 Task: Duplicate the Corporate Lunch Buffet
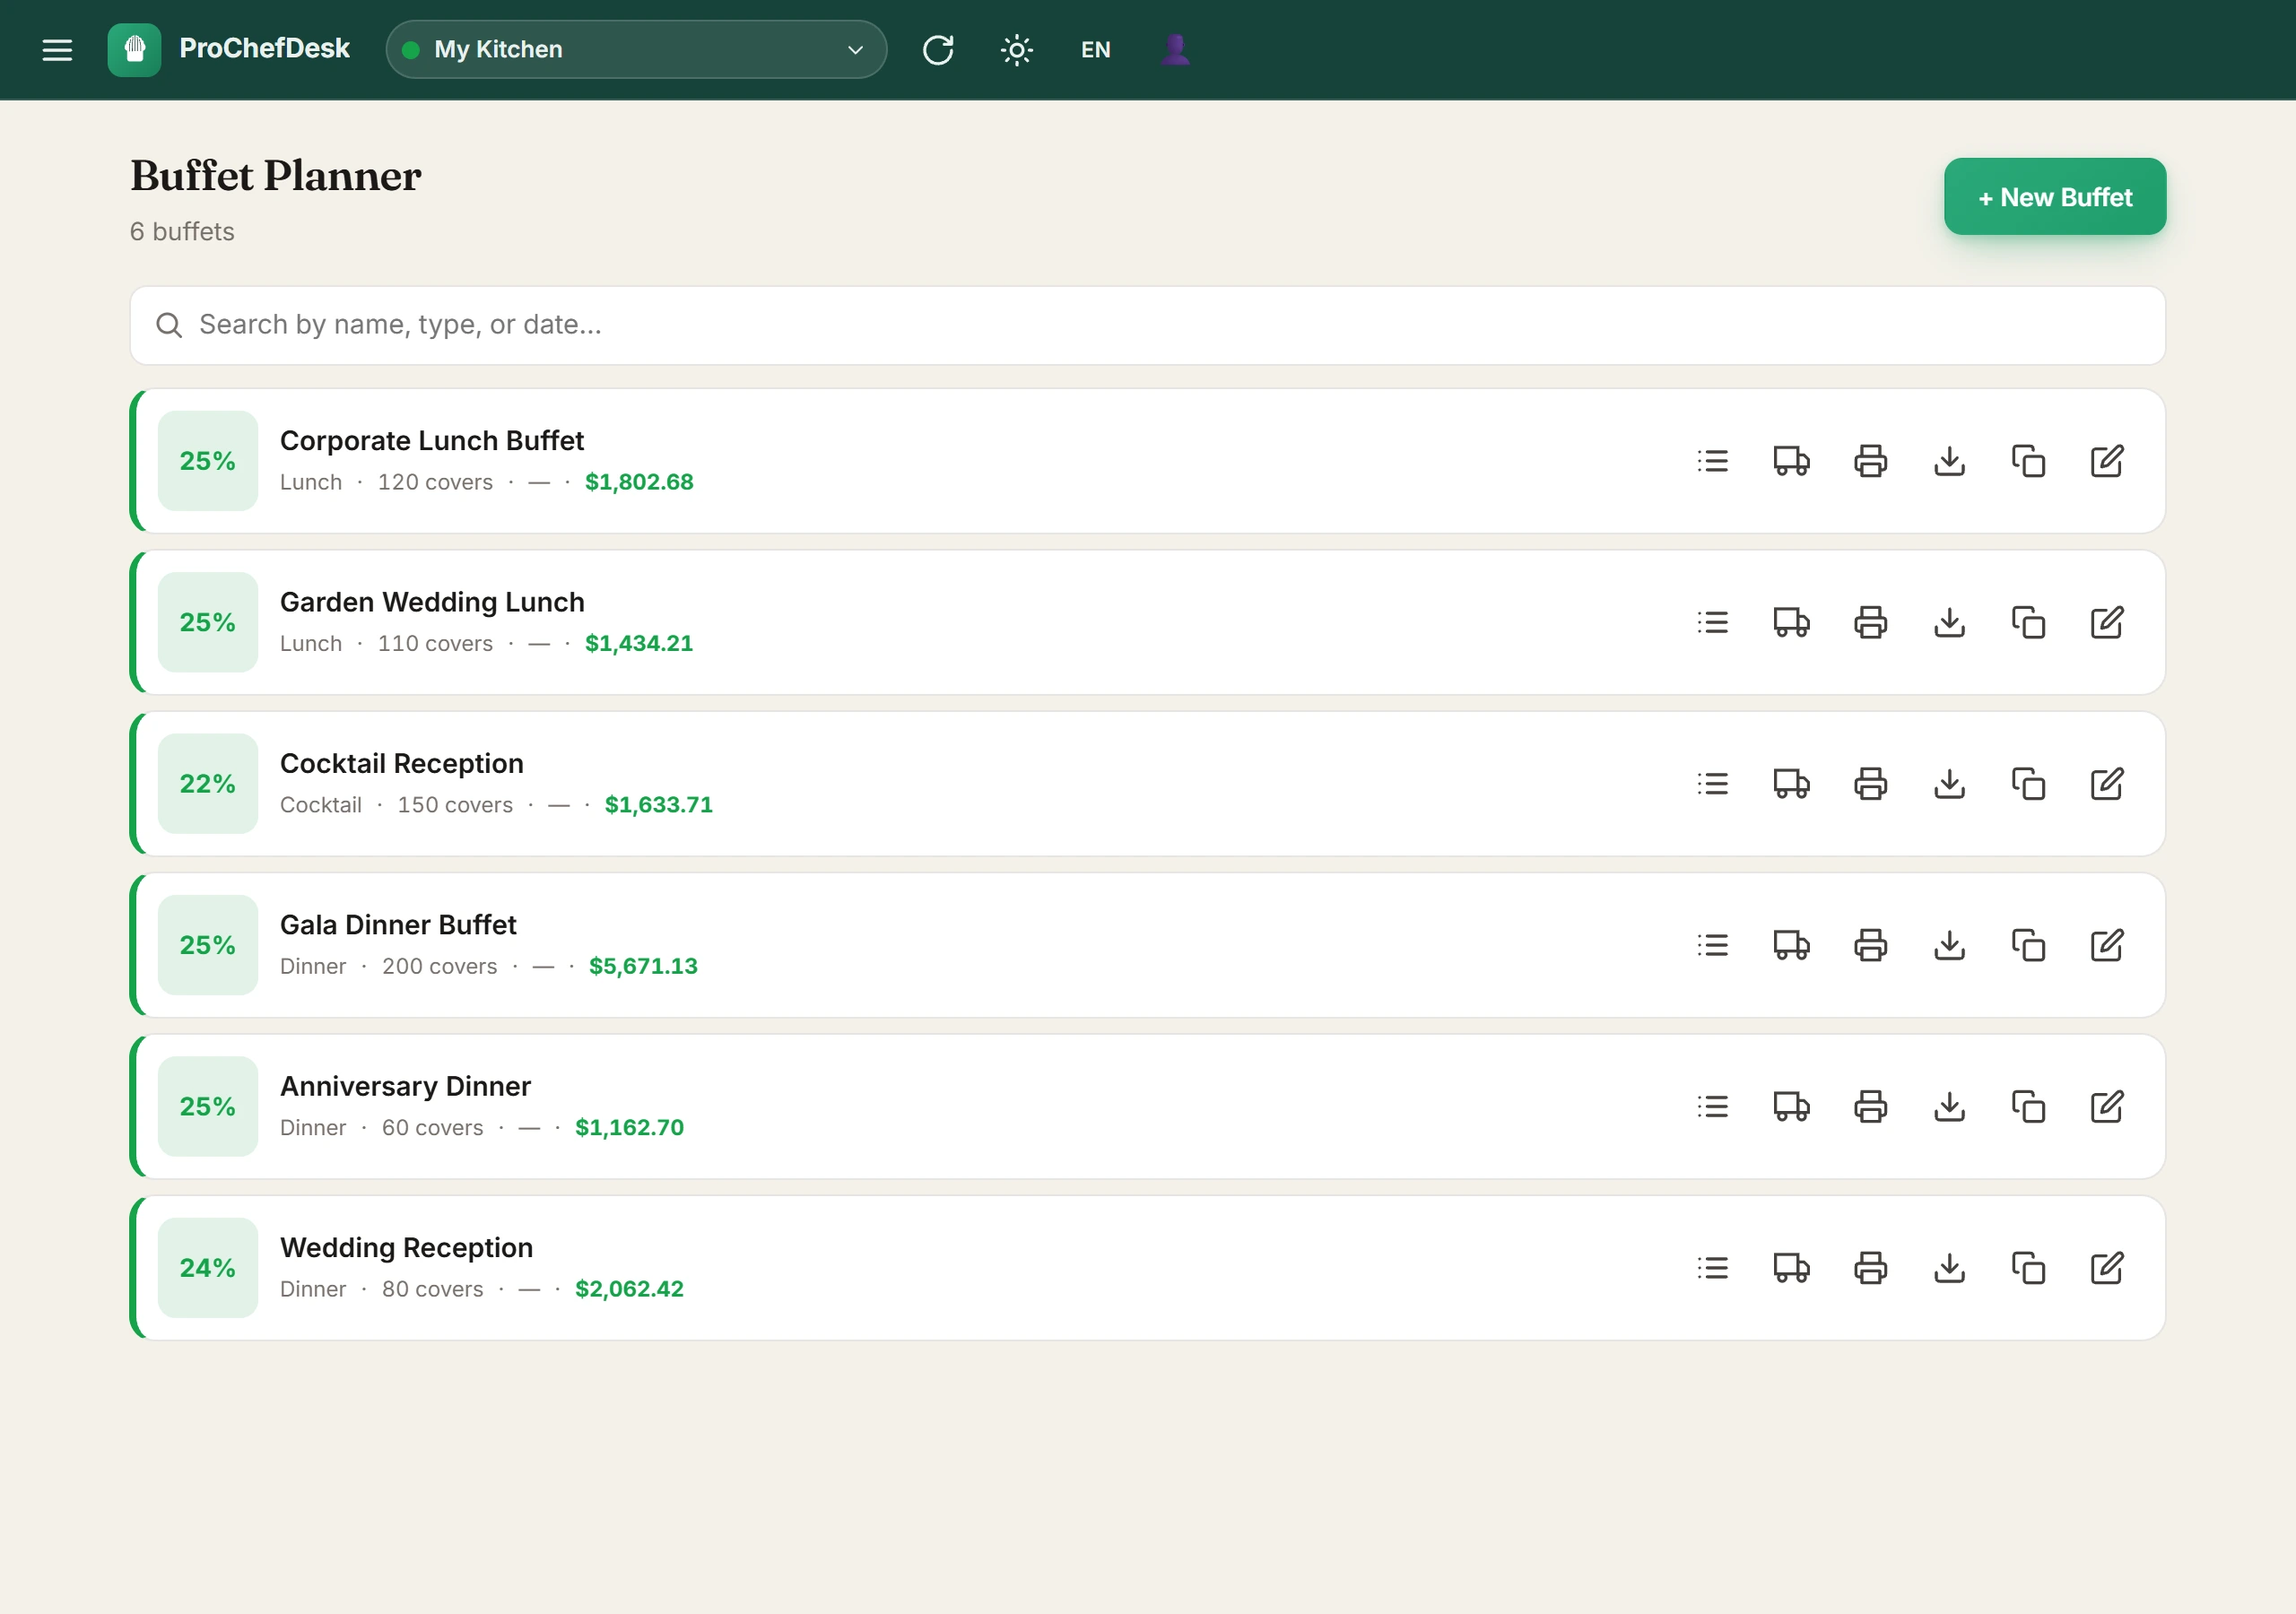tap(2028, 461)
